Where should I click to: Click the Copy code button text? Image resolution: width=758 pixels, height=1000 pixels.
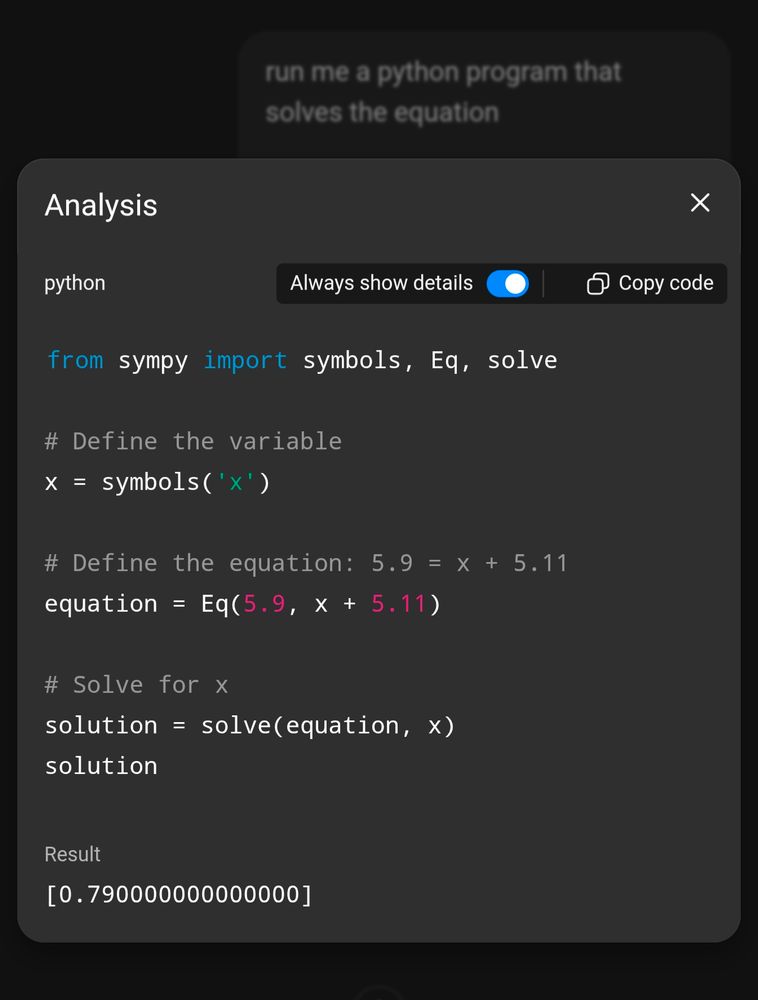click(666, 283)
